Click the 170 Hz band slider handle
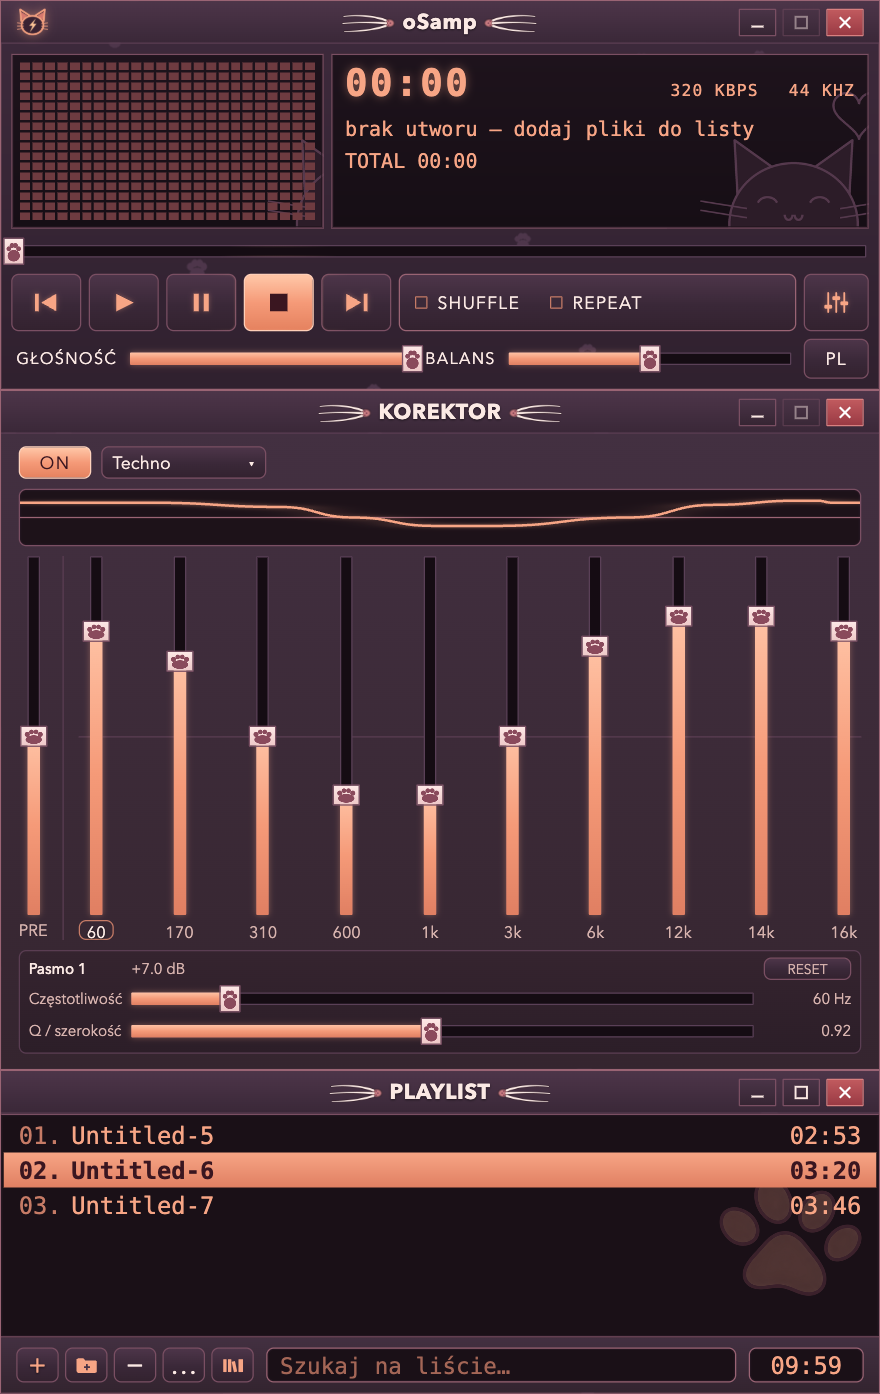The height and width of the screenshot is (1394, 880). (180, 661)
